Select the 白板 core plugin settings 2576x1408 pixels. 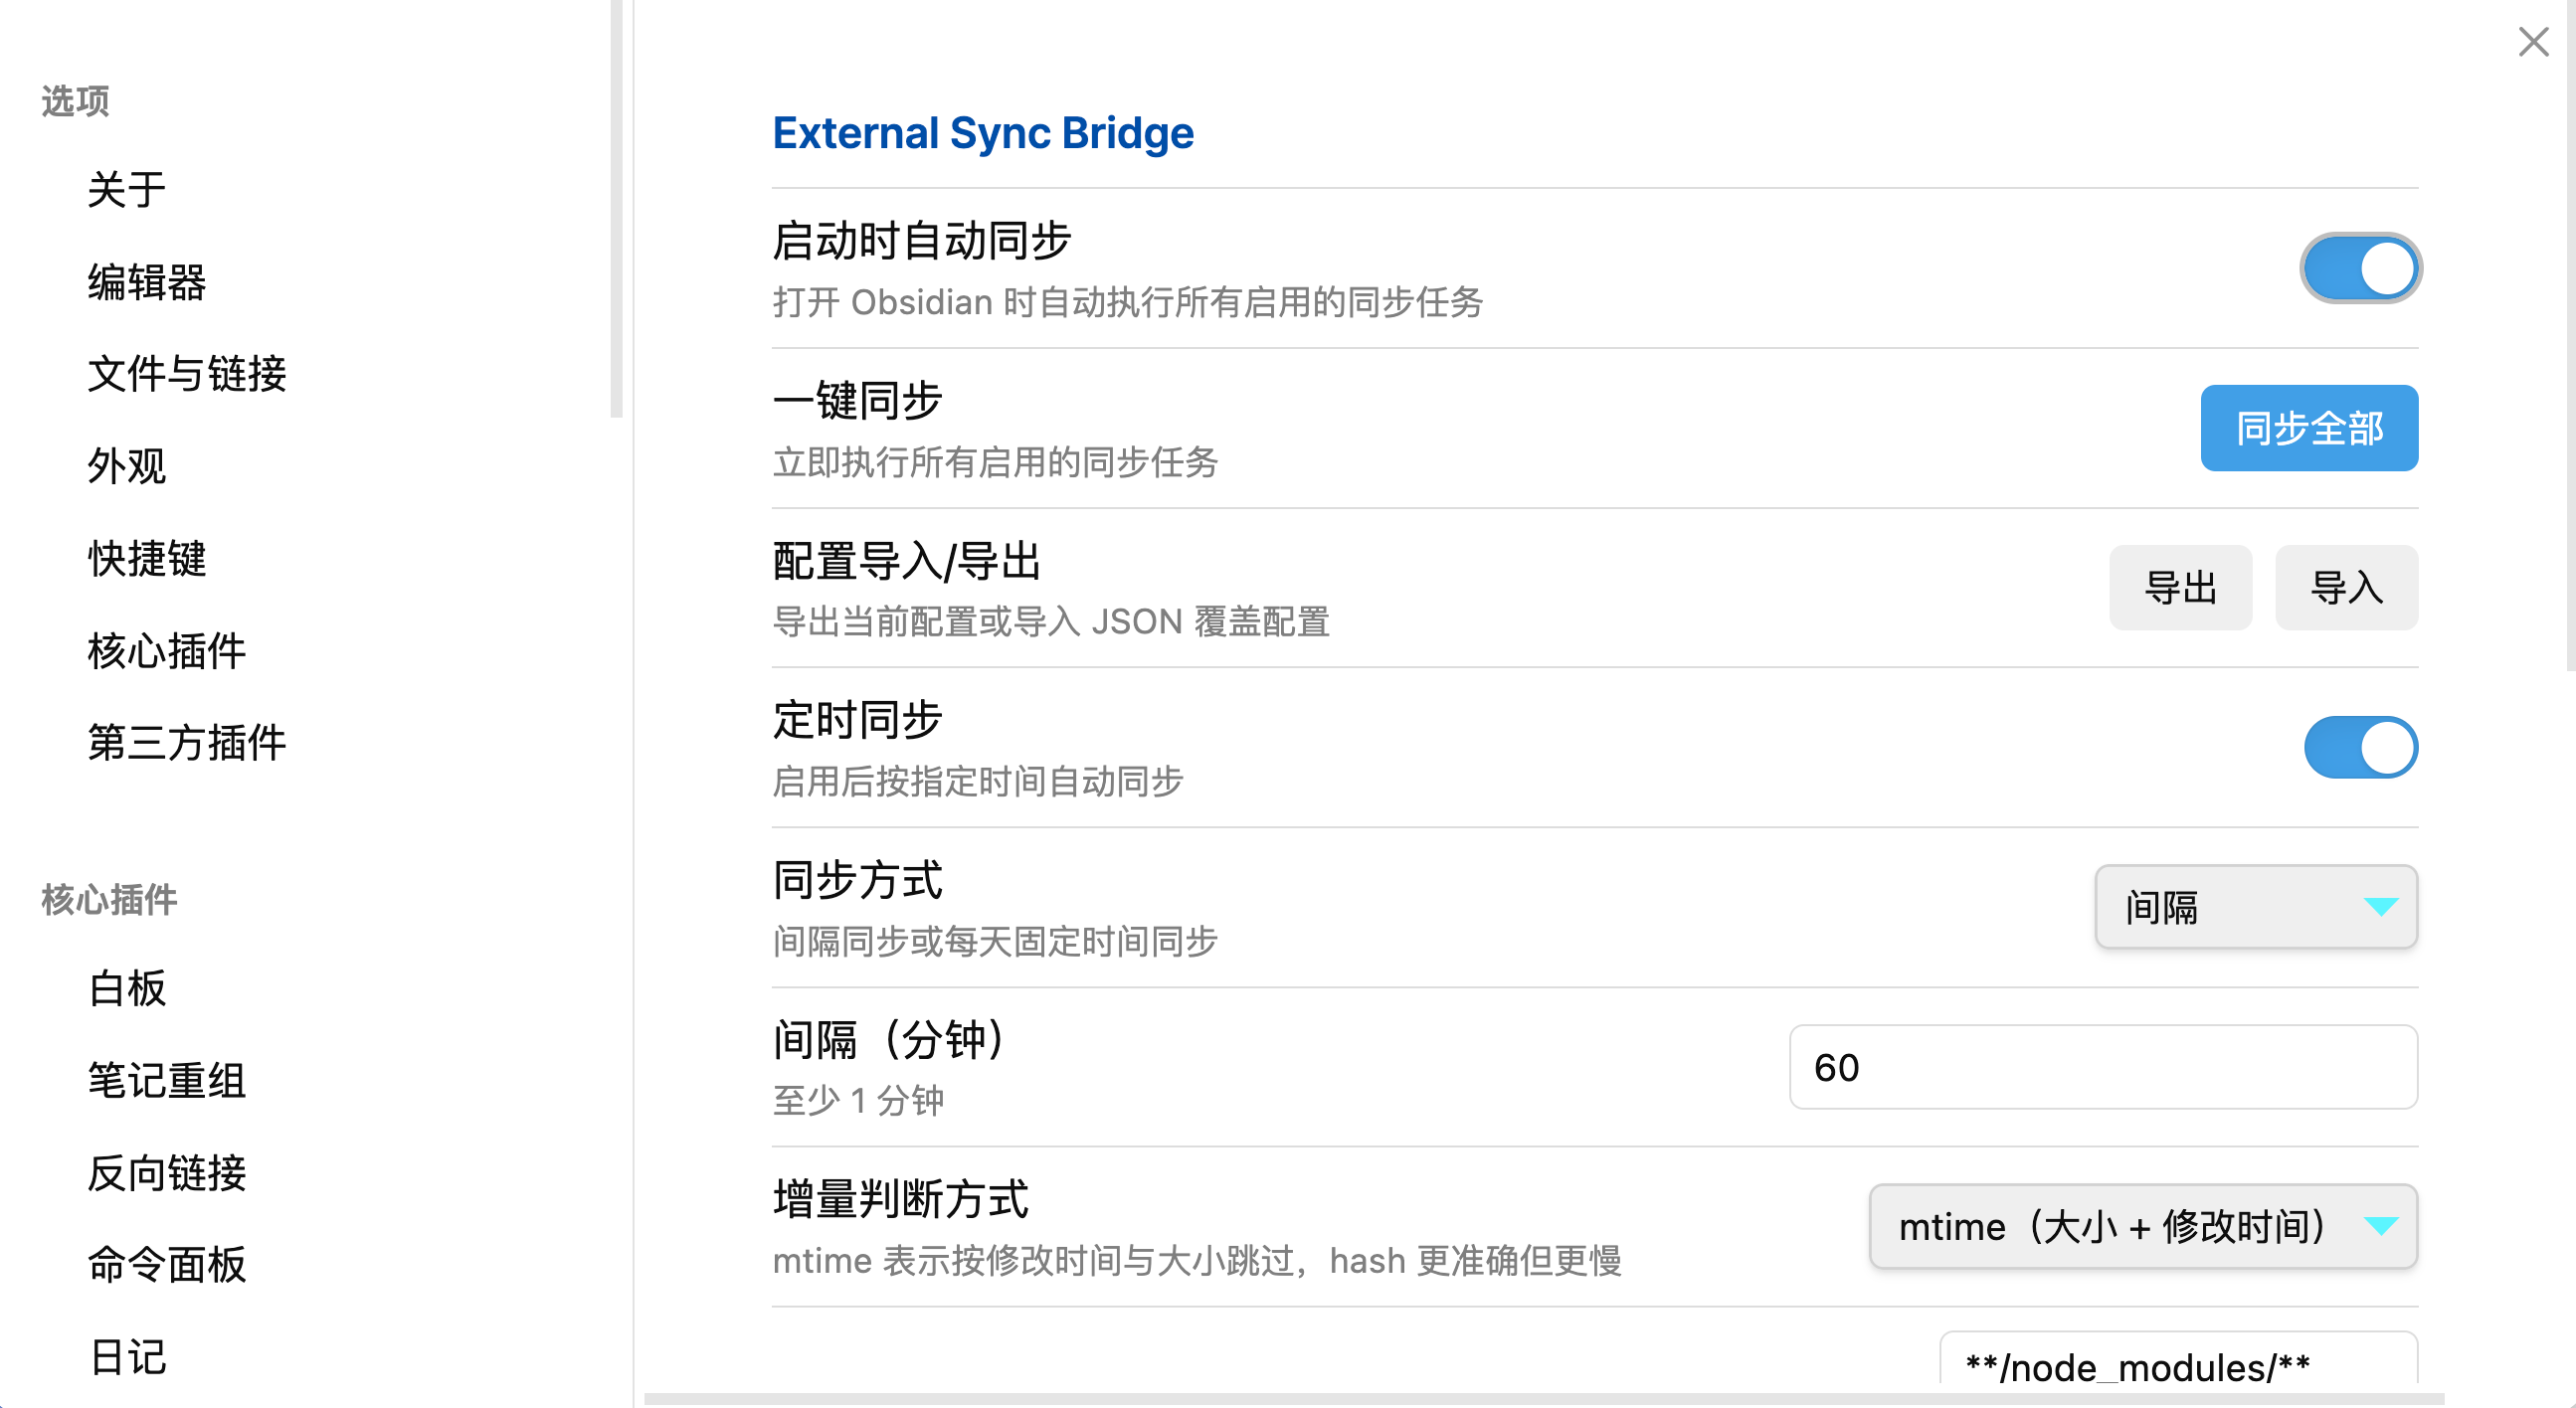[x=127, y=989]
